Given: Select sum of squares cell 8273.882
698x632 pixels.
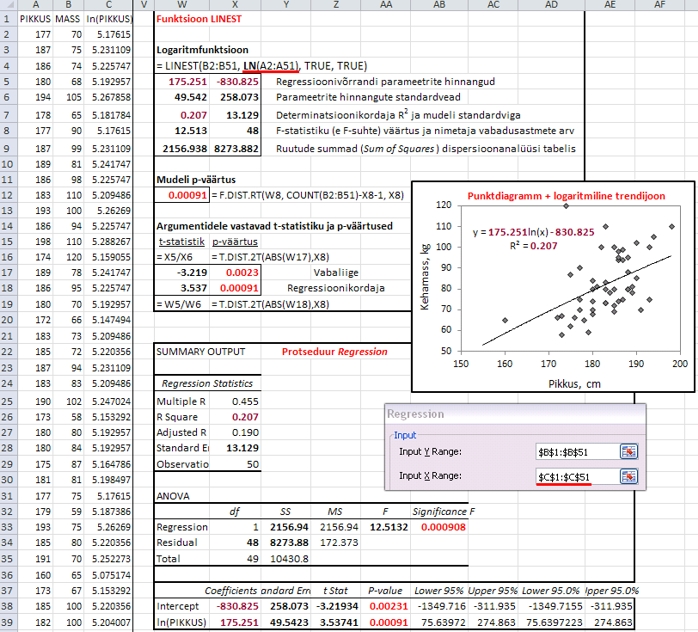Looking at the screenshot, I should [x=235, y=148].
